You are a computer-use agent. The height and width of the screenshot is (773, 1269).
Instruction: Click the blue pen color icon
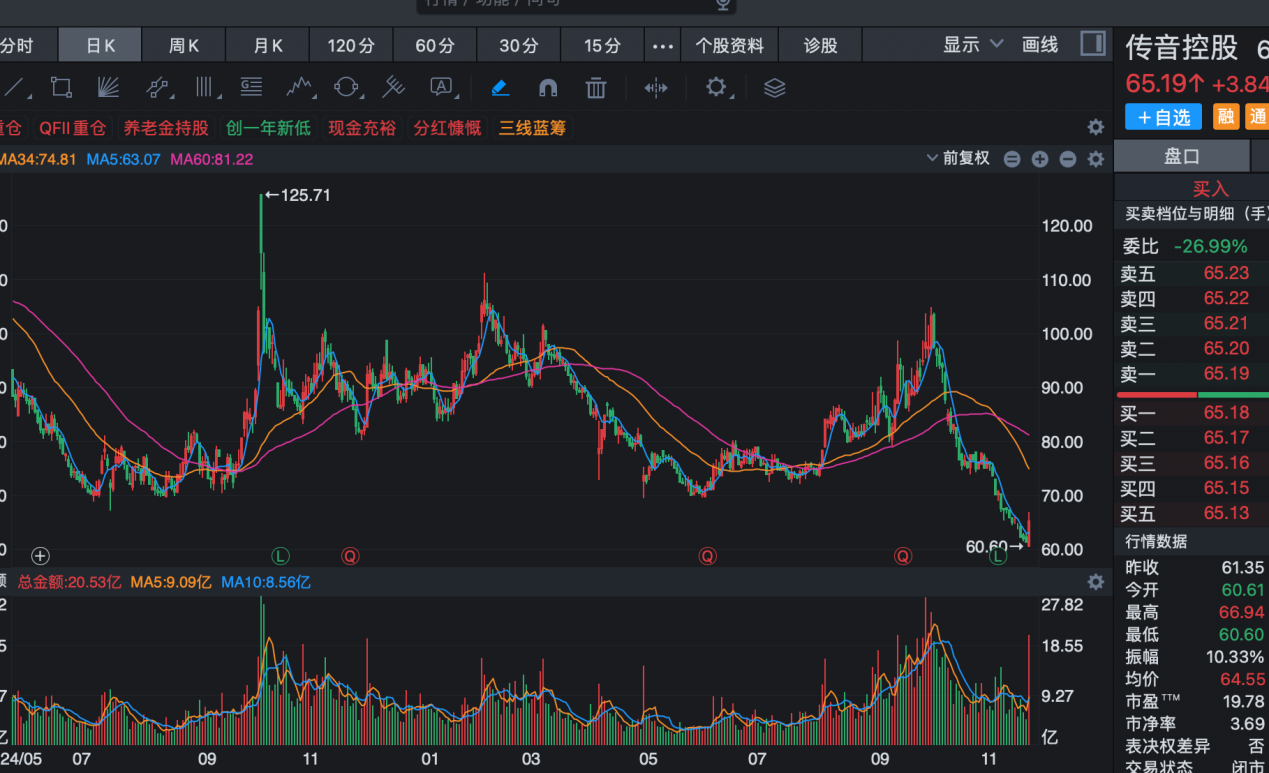(x=500, y=88)
